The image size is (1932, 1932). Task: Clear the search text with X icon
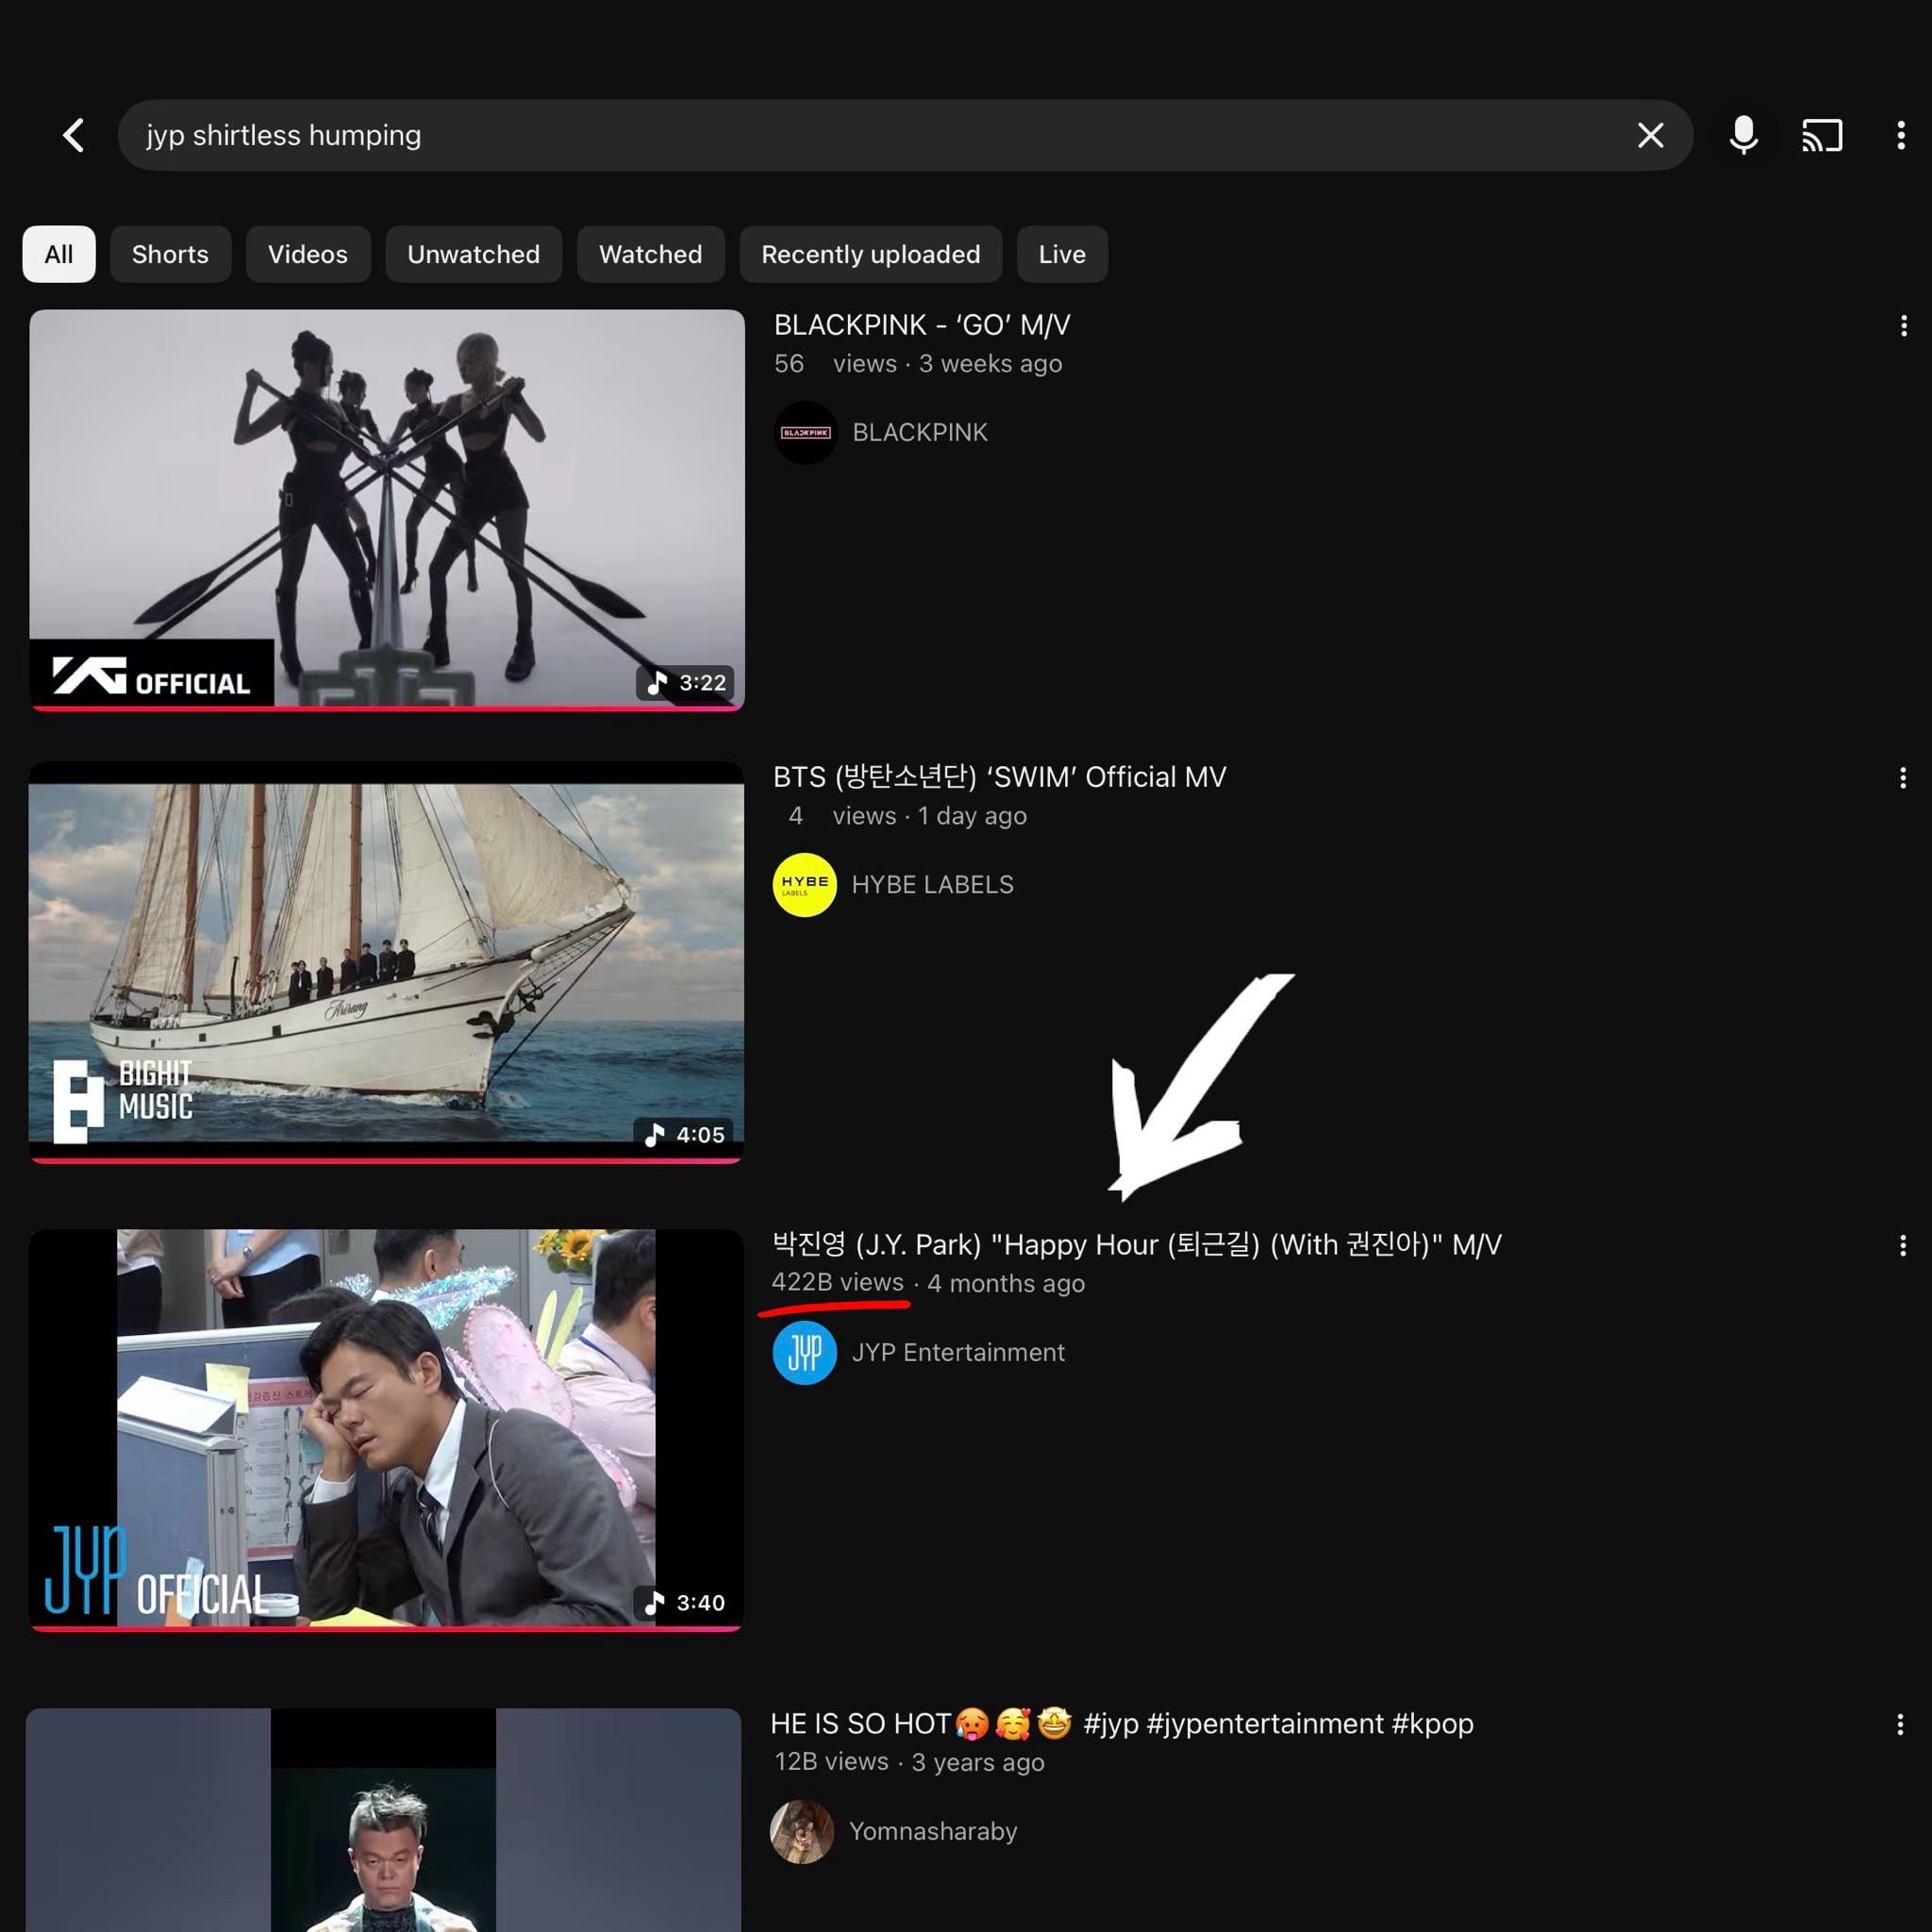point(1650,135)
